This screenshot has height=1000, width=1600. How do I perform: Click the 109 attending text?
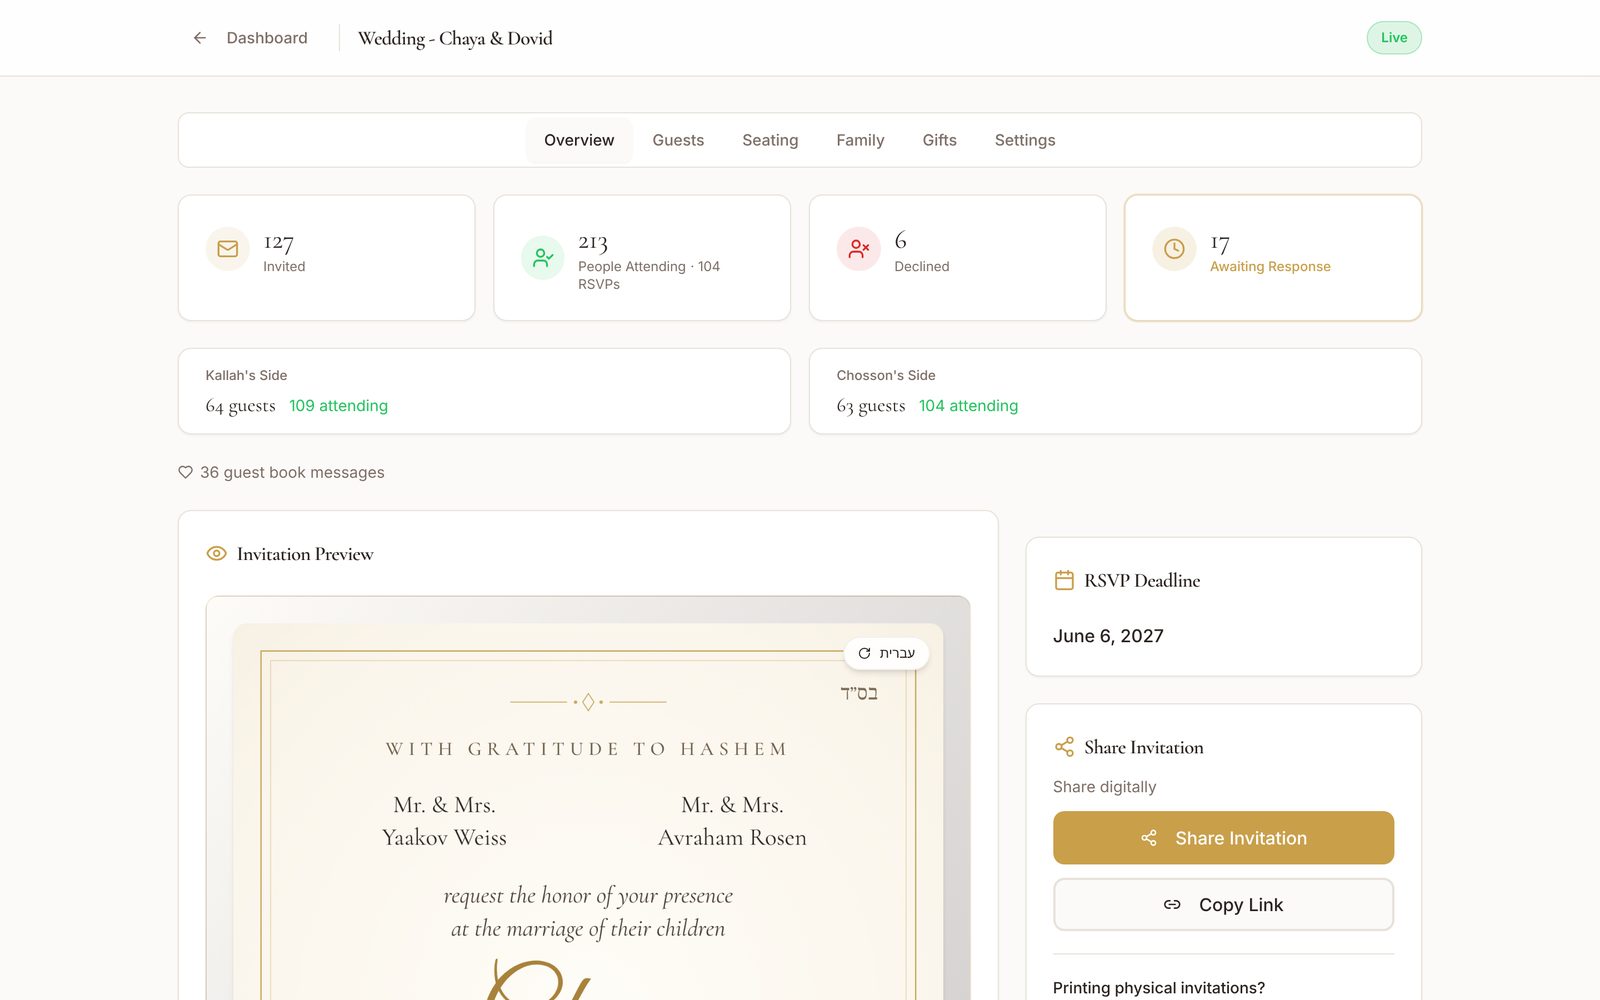pos(338,406)
